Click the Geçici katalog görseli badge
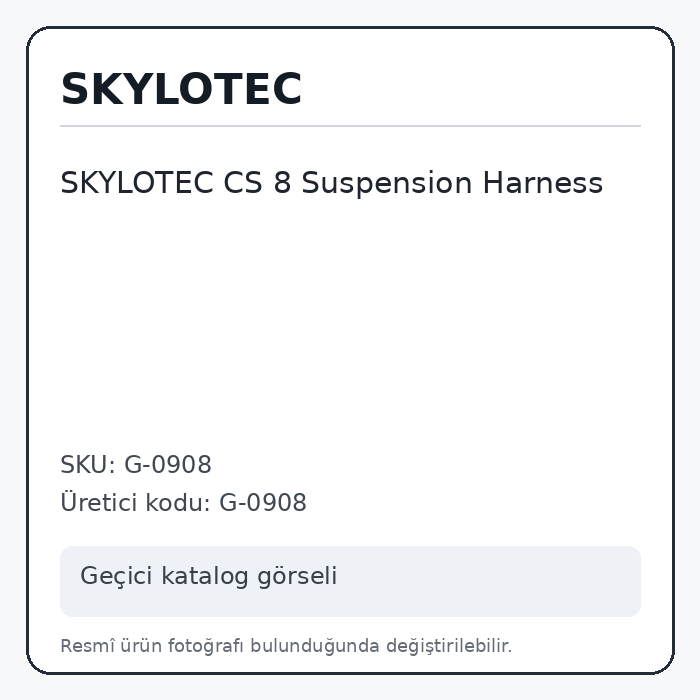Image resolution: width=700 pixels, height=700 pixels. (350, 581)
